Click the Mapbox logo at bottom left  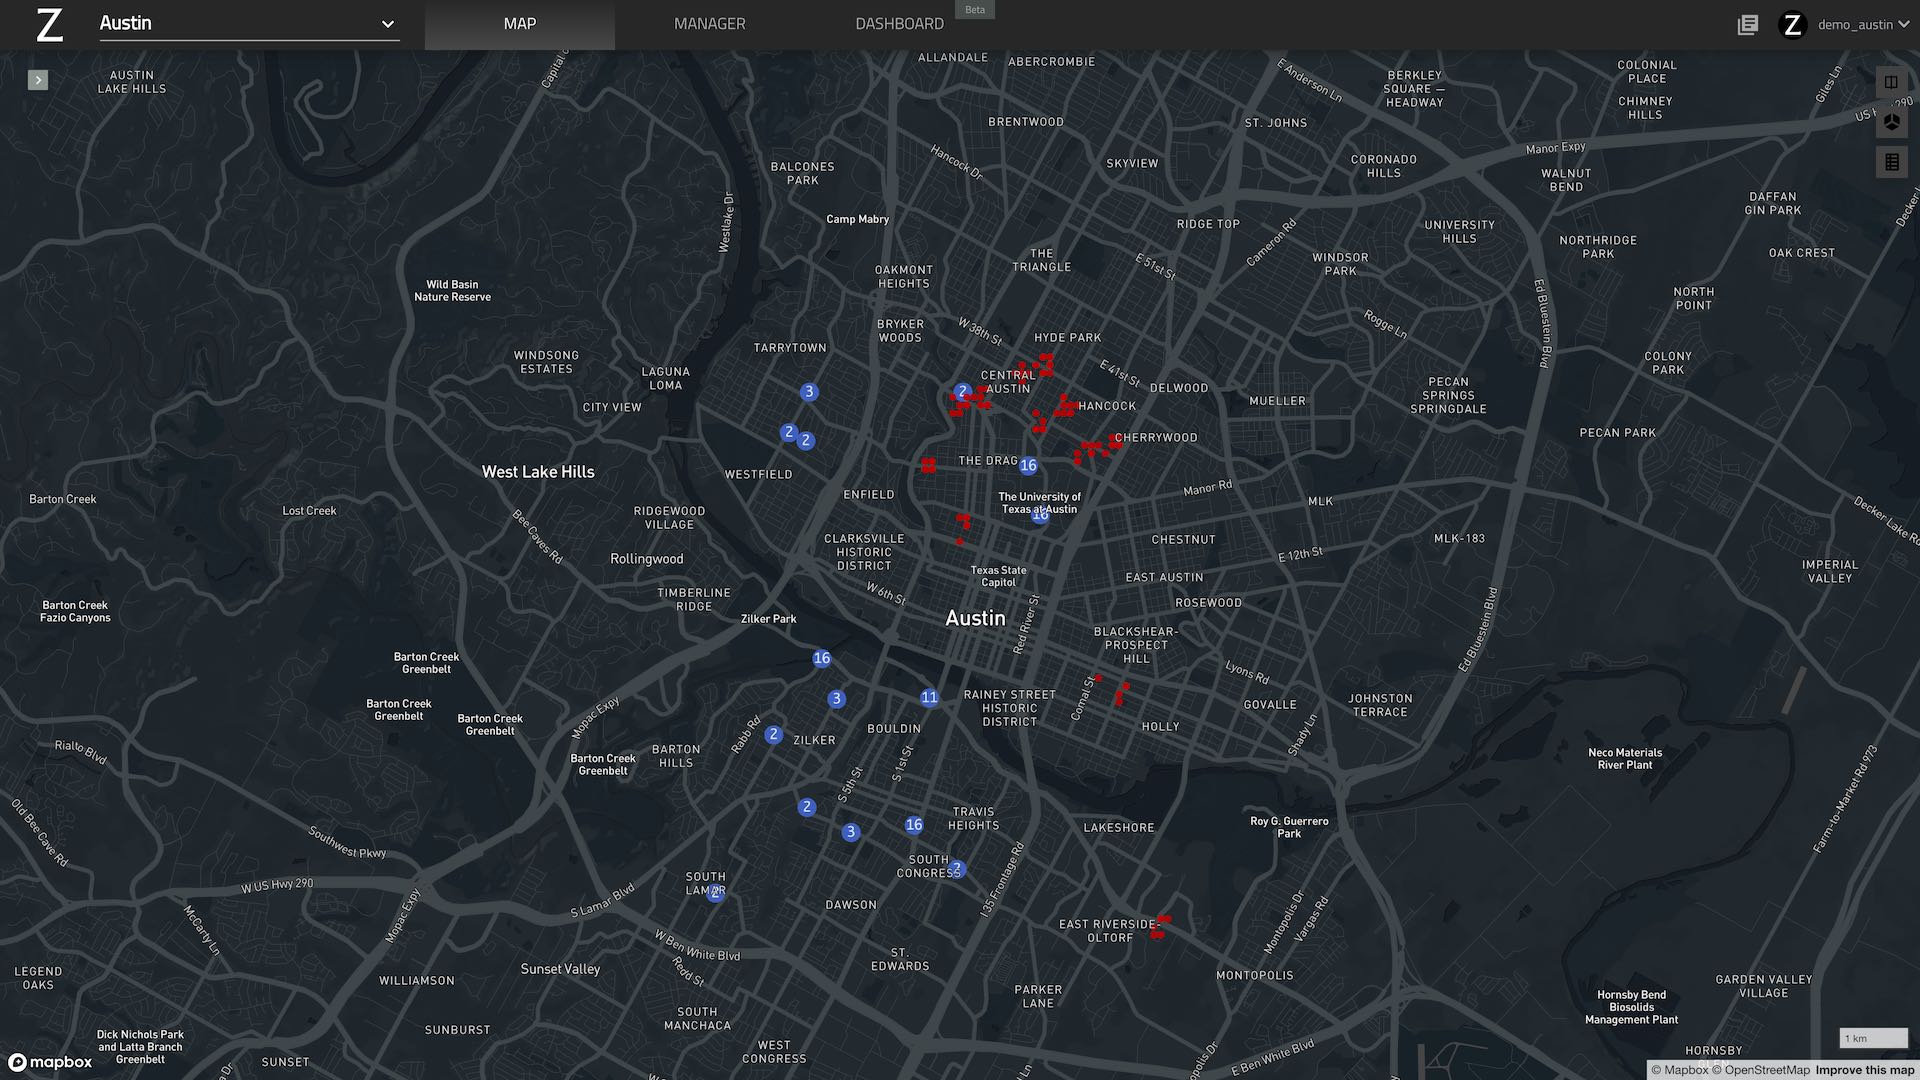tap(48, 1062)
